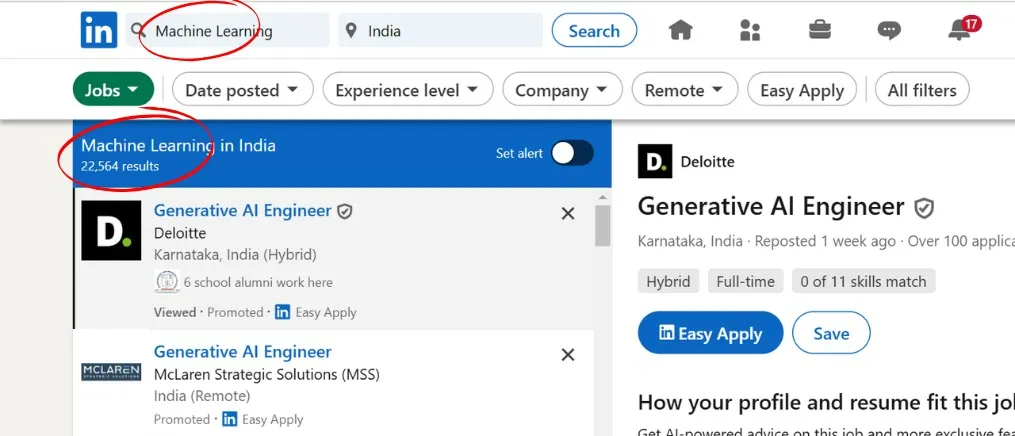This screenshot has width=1015, height=436.
Task: Open Notifications bell with 17 badge
Action: click(959, 31)
